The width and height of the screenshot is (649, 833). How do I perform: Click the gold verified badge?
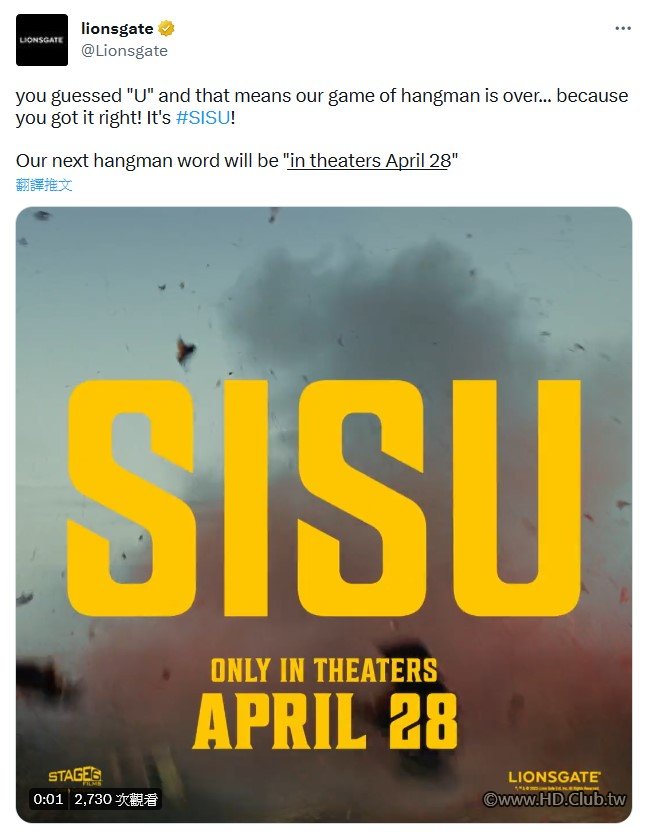166,29
